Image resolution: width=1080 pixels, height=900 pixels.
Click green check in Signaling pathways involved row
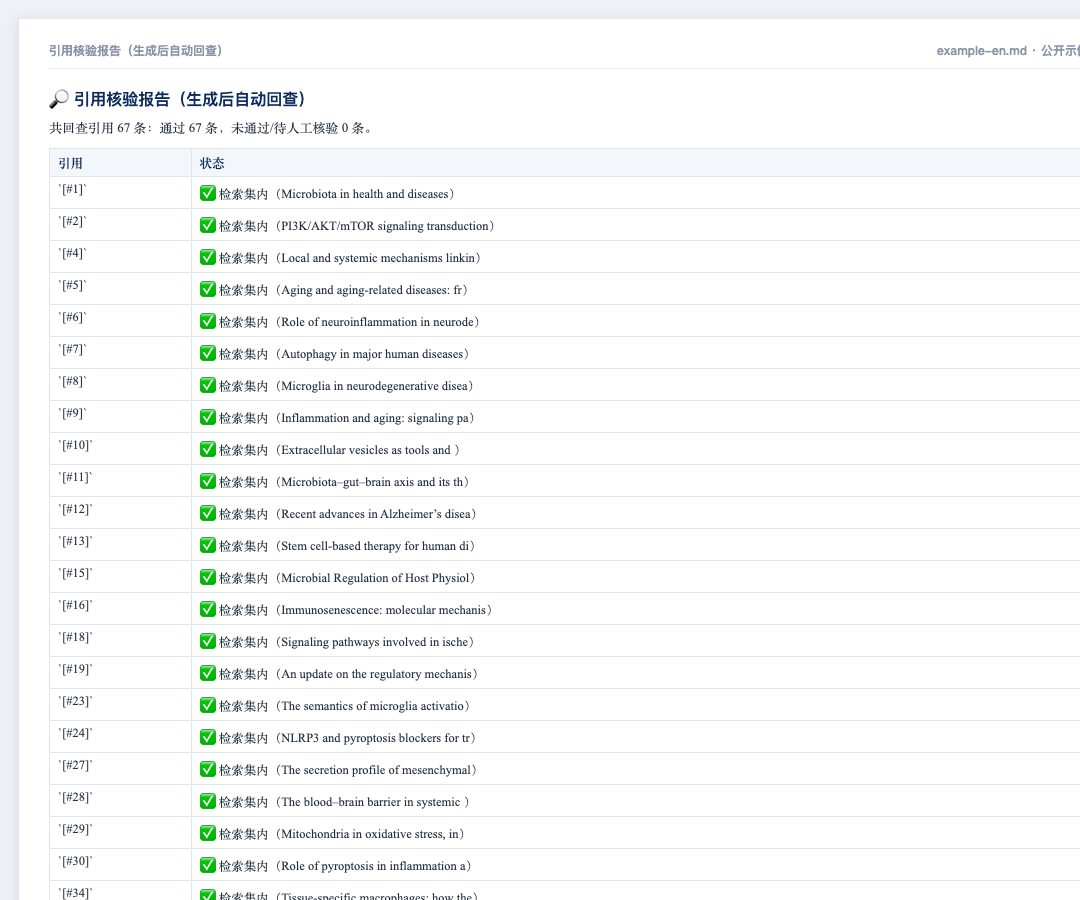pyautogui.click(x=208, y=642)
